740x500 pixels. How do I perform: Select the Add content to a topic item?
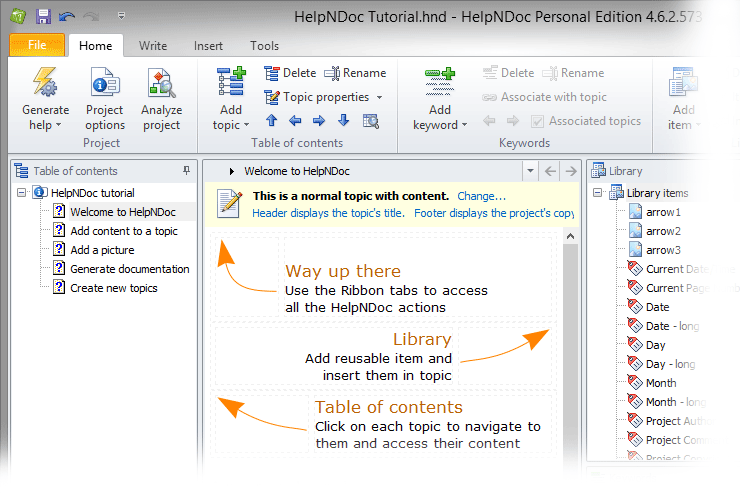coord(124,231)
